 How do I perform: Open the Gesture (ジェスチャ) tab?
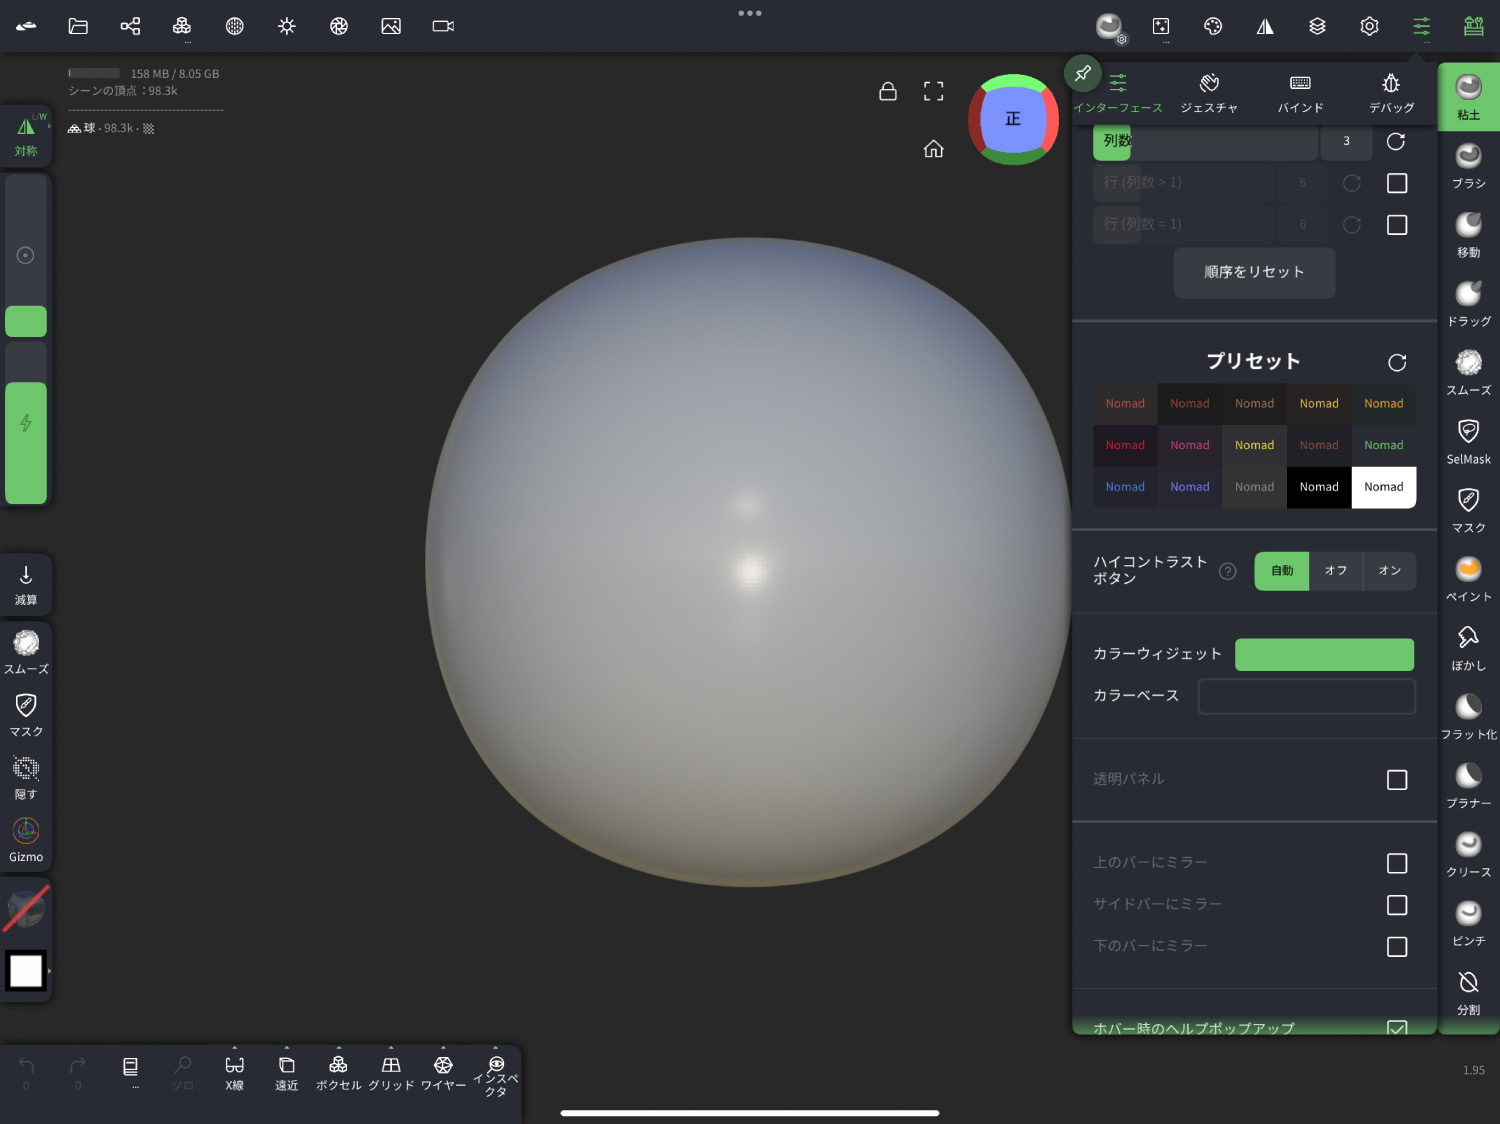[1209, 93]
